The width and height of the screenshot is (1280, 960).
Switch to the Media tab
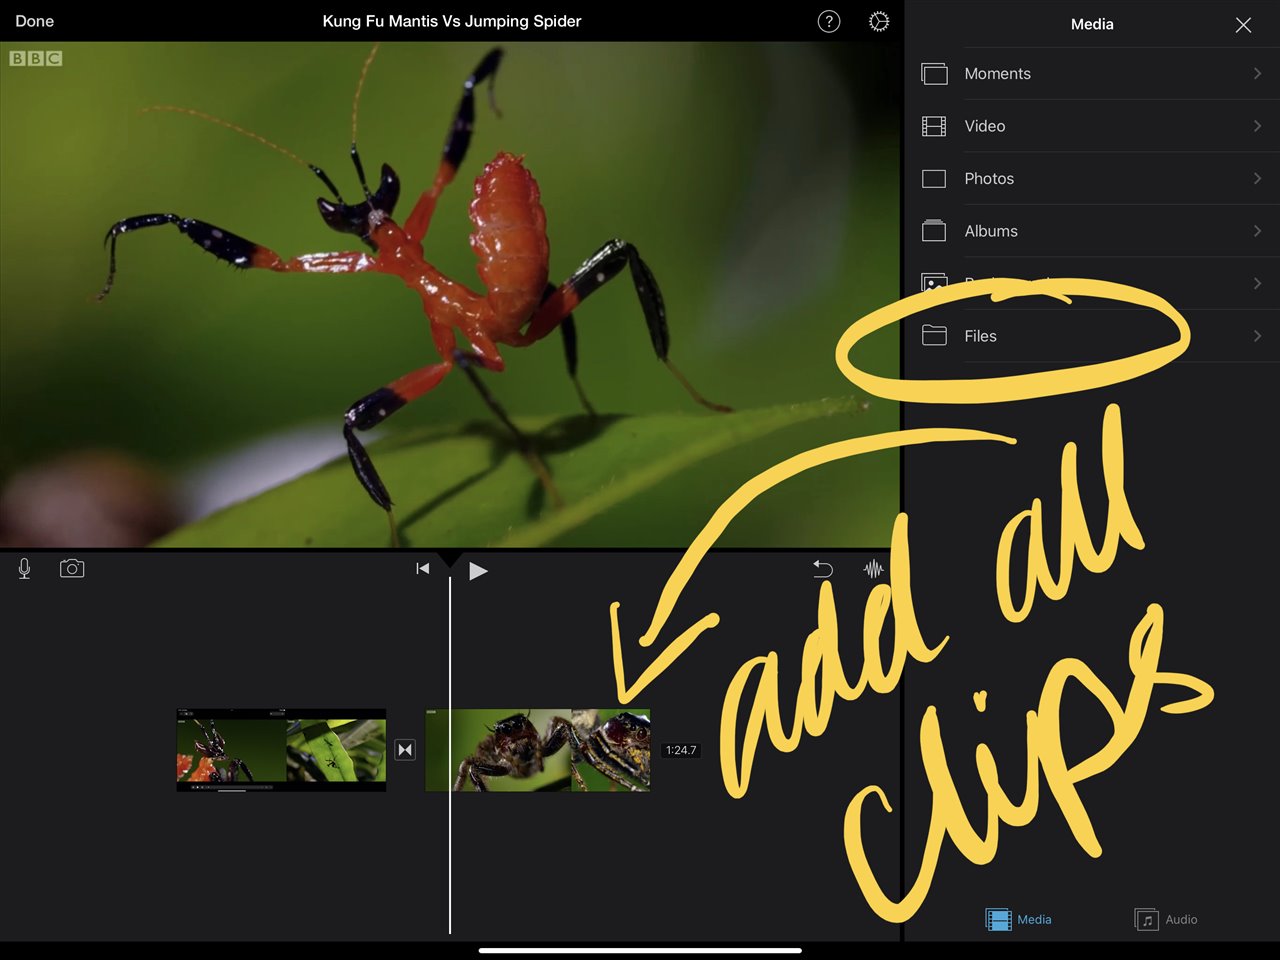(1018, 919)
